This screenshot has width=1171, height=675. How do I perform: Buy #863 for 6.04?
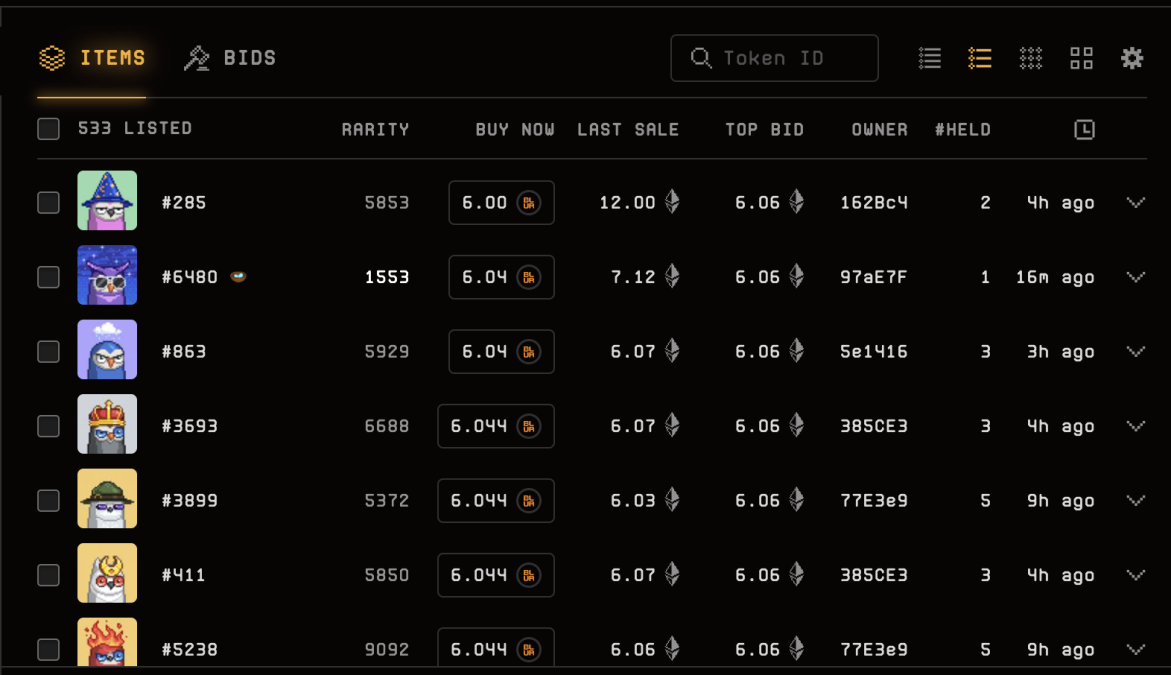[x=501, y=352]
